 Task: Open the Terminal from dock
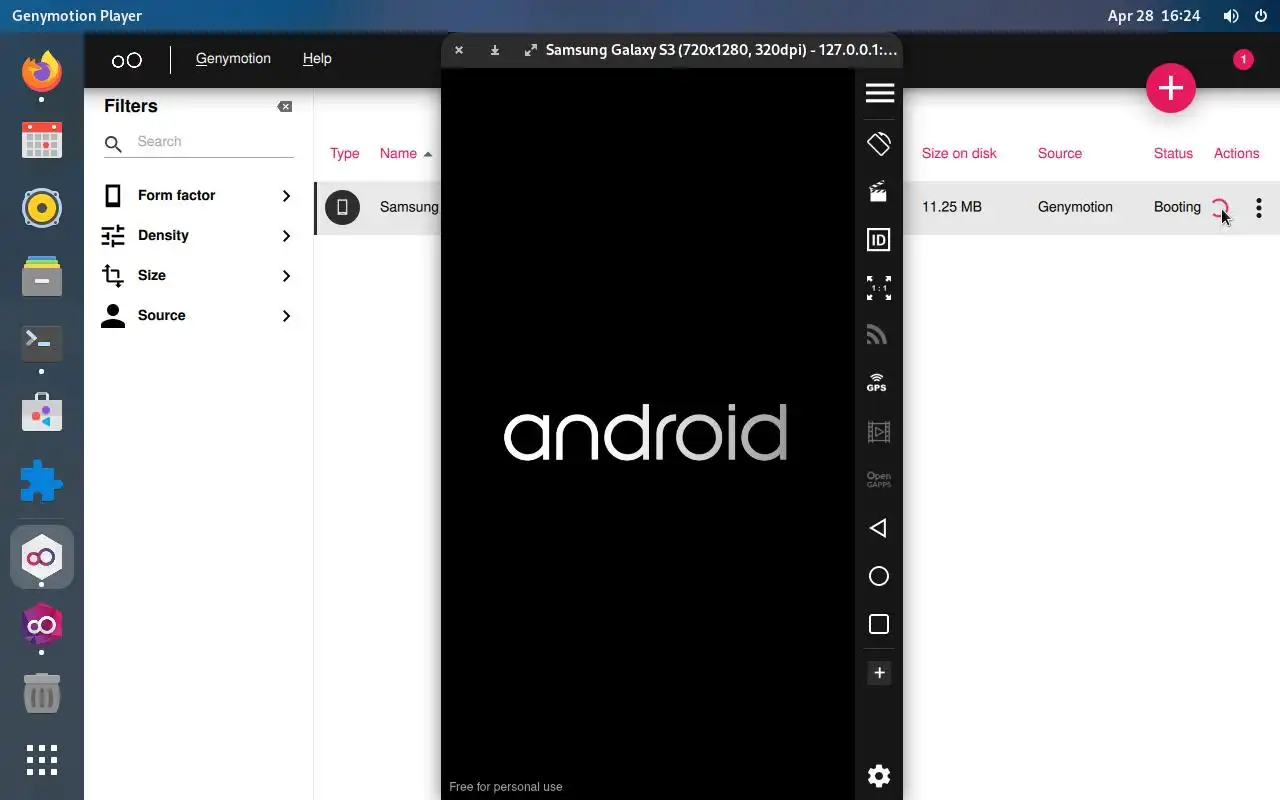(x=42, y=343)
